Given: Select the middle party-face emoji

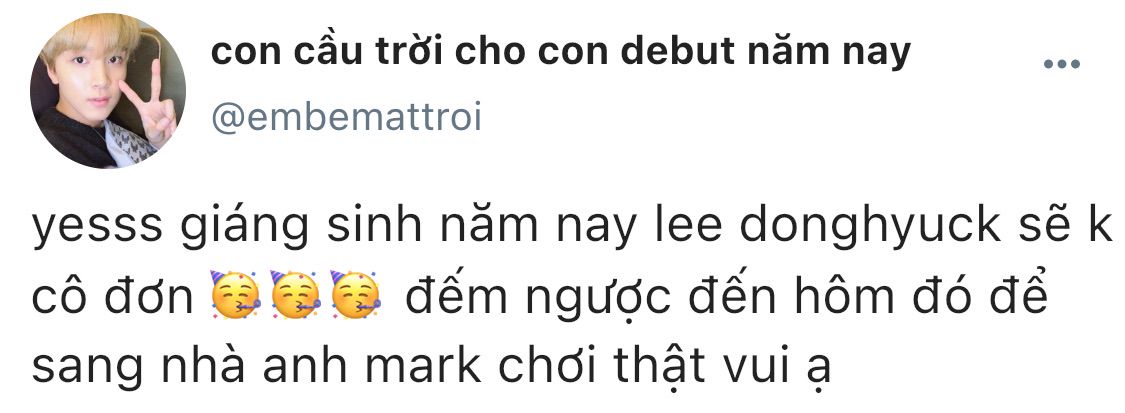Looking at the screenshot, I should click(x=294, y=295).
